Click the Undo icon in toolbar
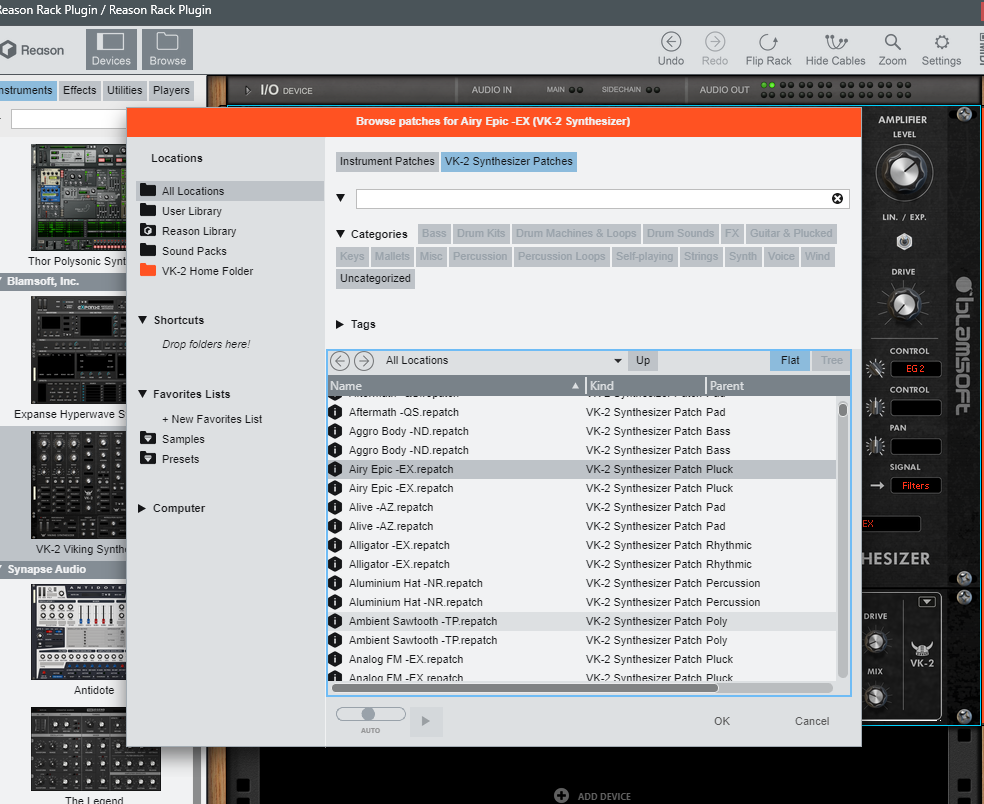Viewport: 984px width, 804px height. [670, 42]
